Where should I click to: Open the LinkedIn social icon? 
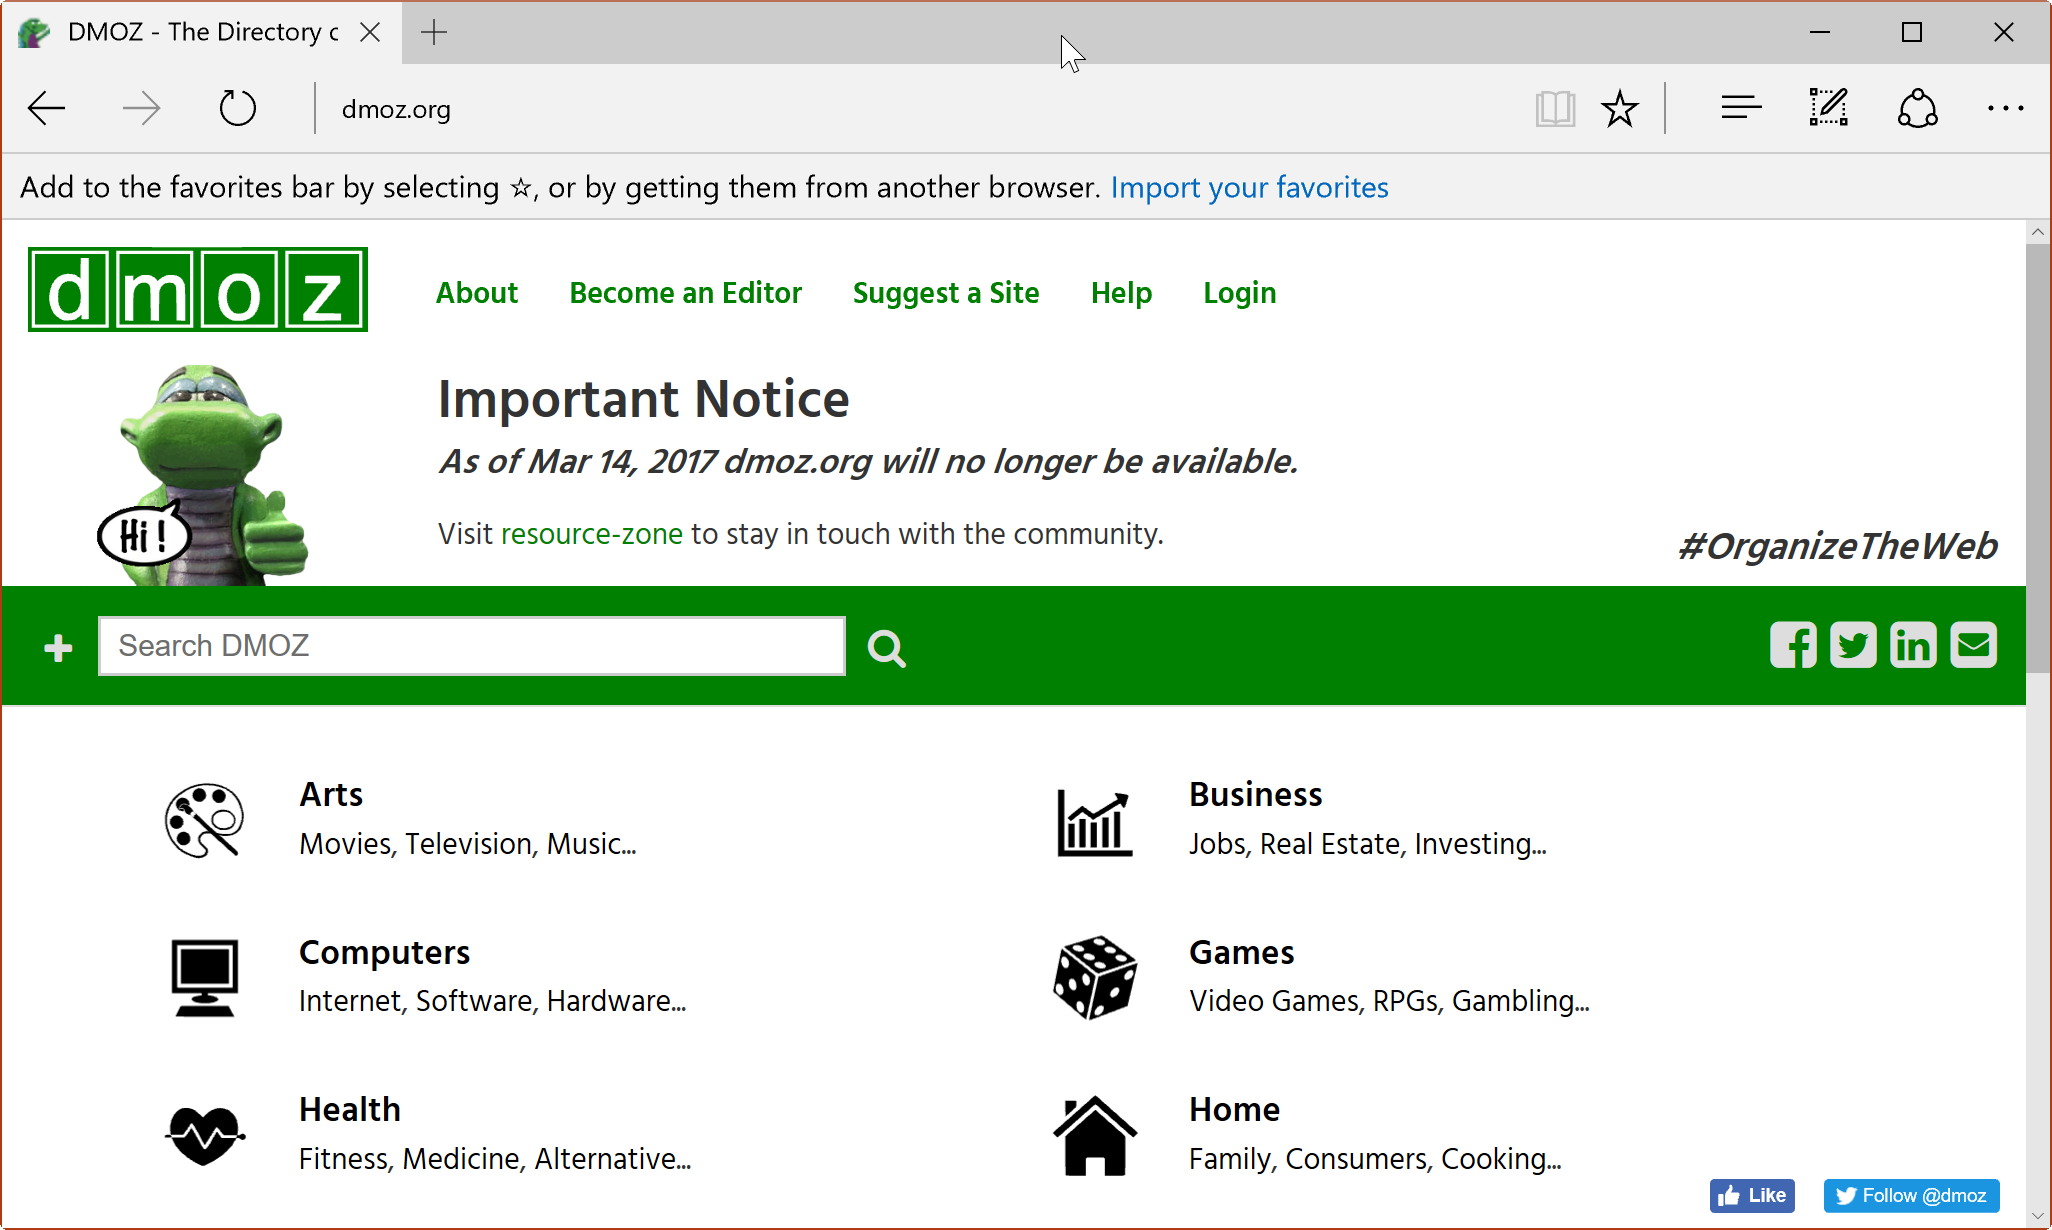click(x=1913, y=645)
